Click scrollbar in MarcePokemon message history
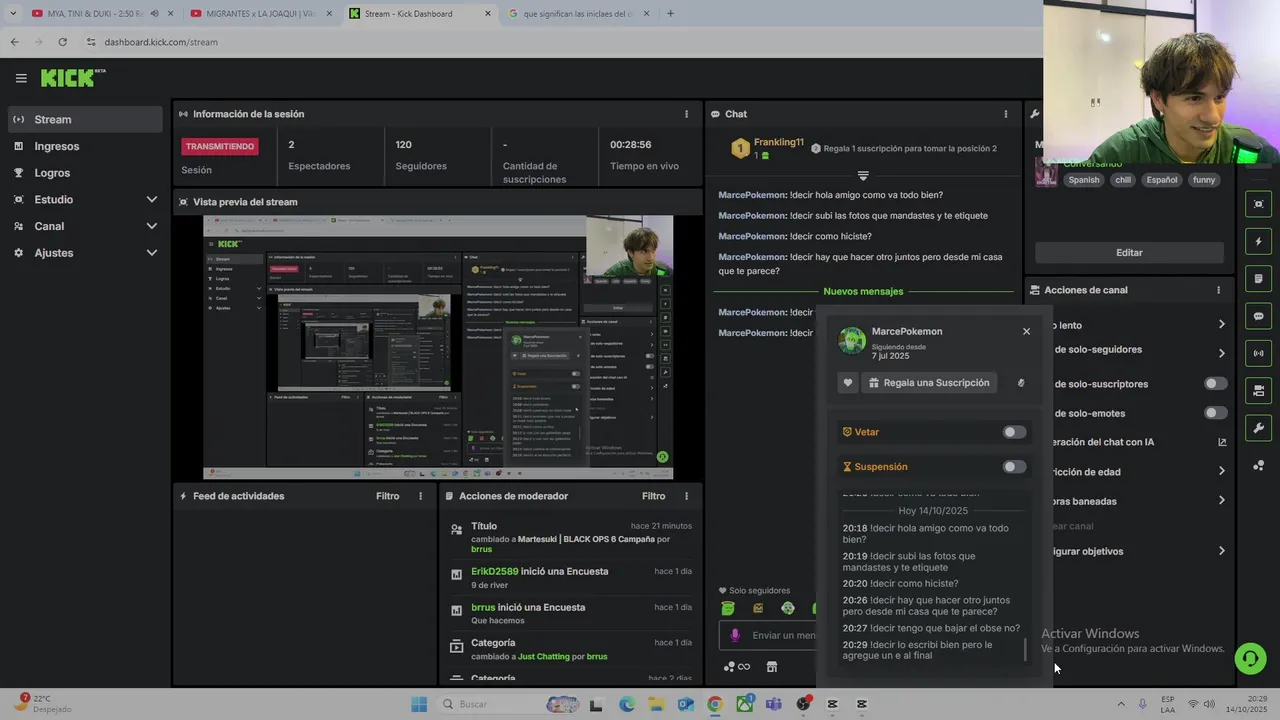Screen dimensions: 1280x720 coord(1025,649)
